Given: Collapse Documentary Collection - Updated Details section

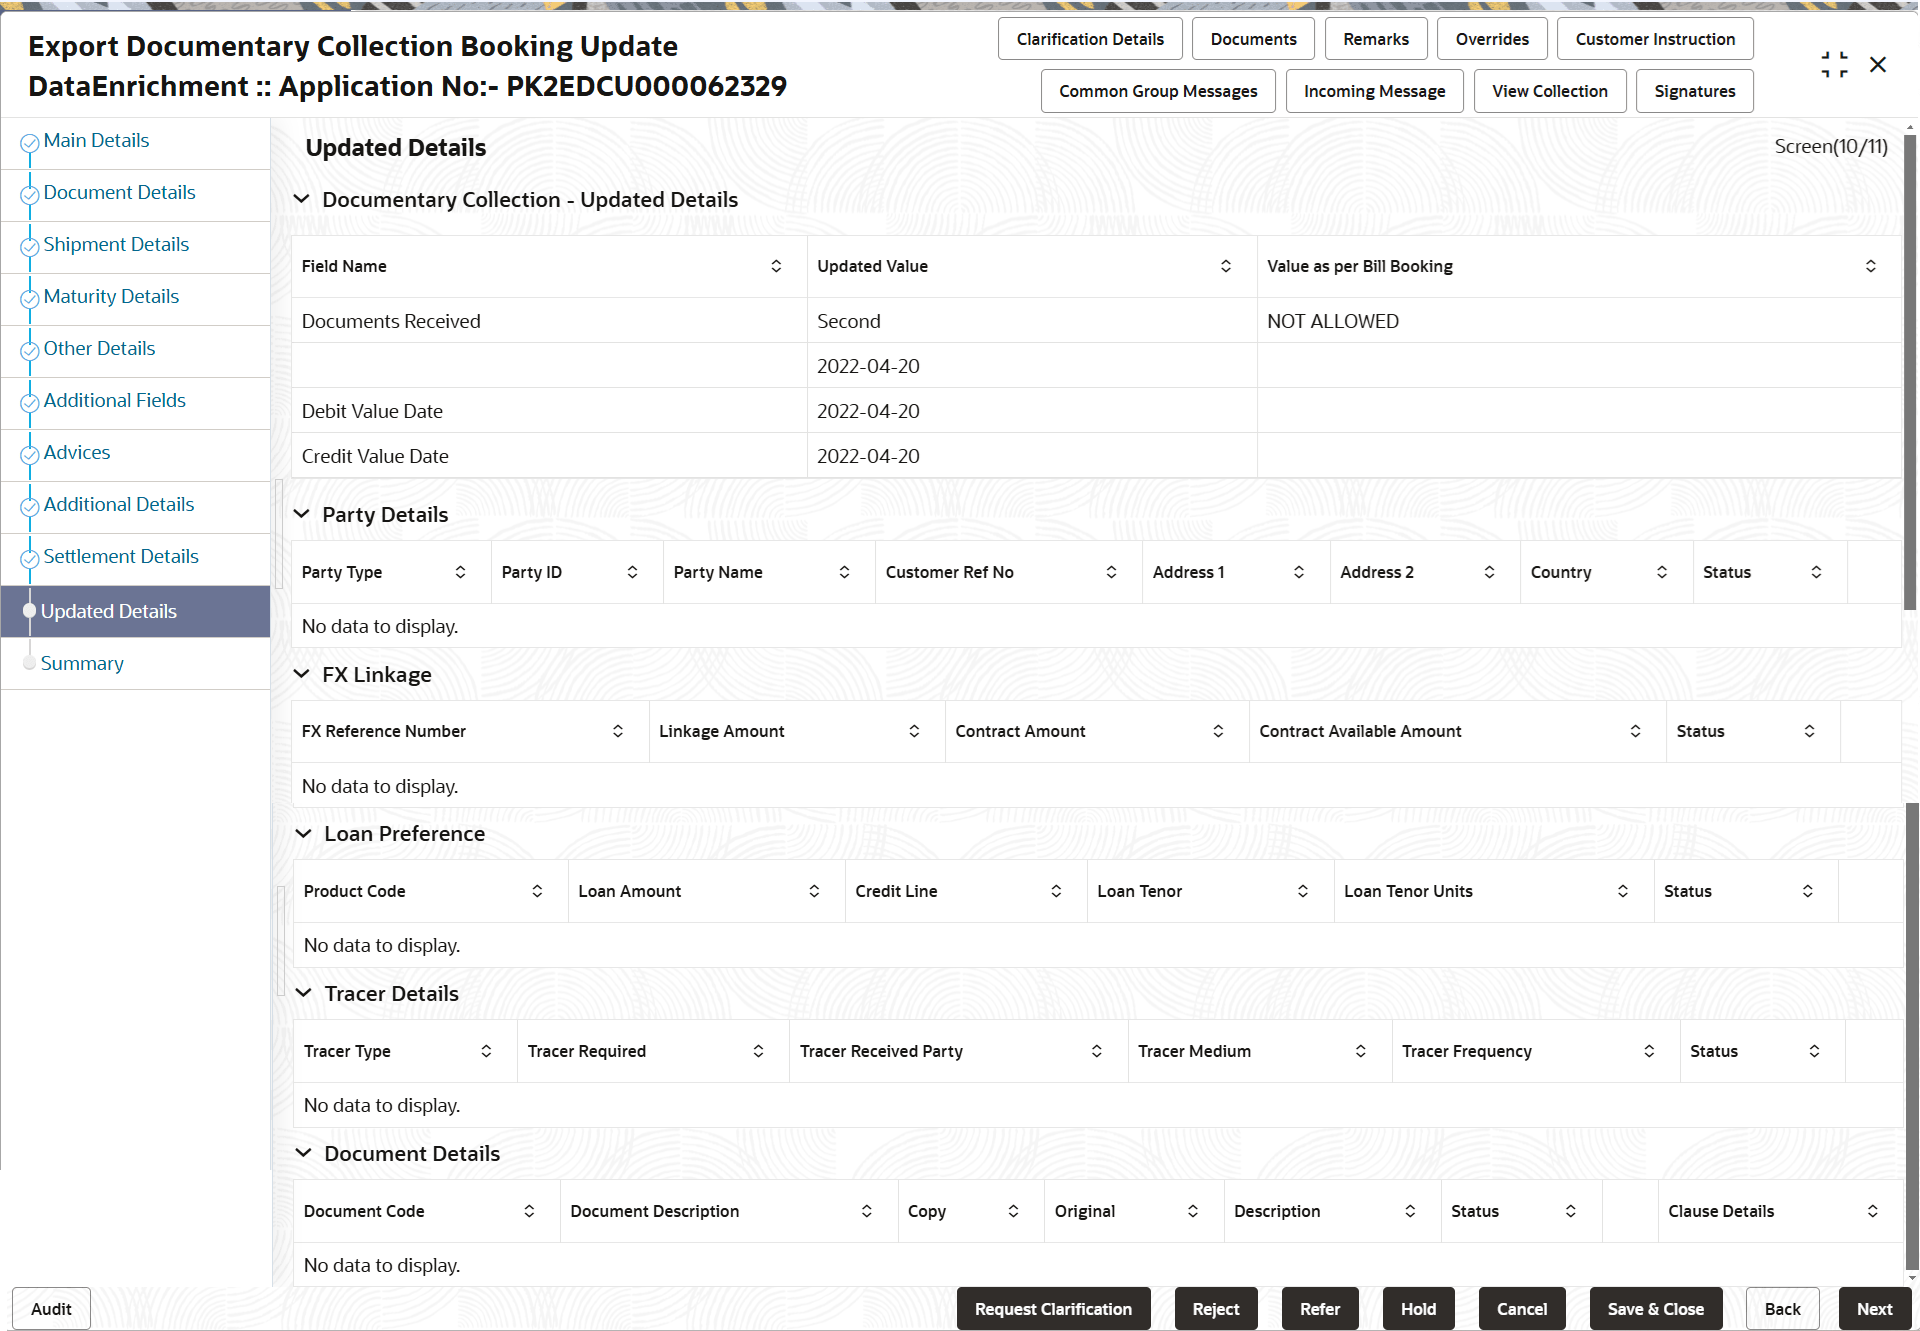Looking at the screenshot, I should [x=301, y=200].
